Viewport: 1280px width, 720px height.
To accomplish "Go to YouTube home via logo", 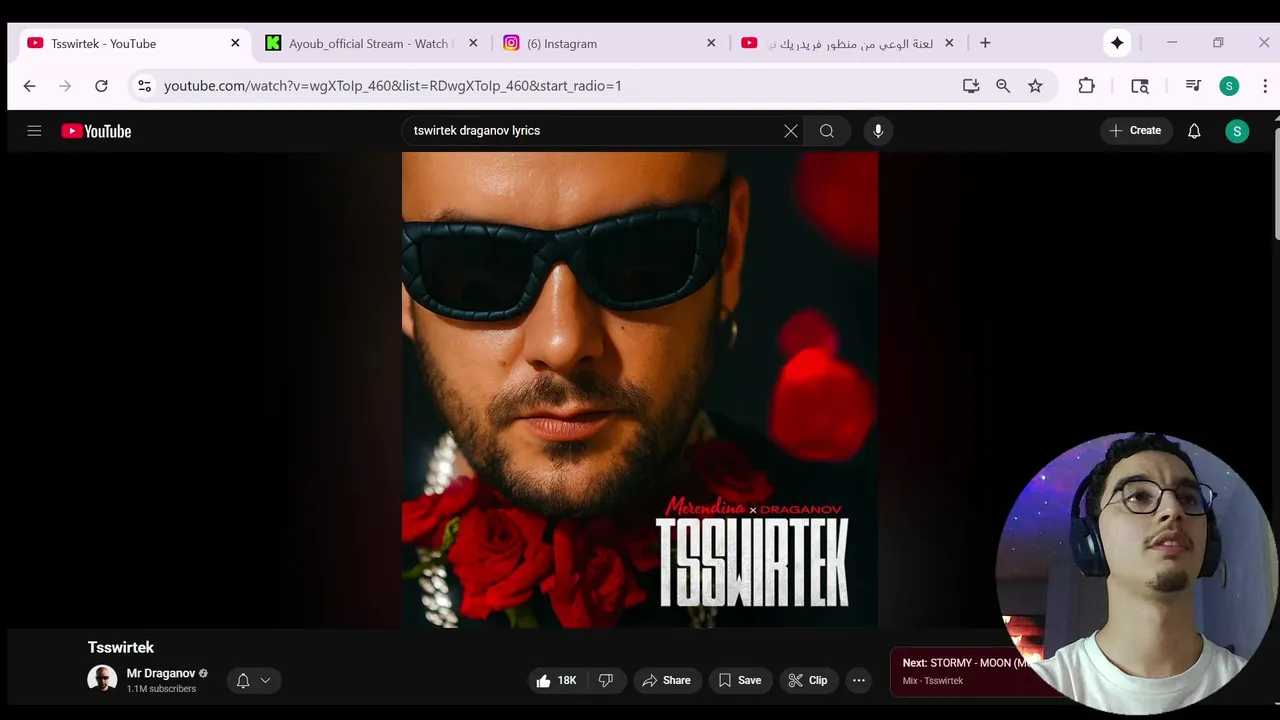I will click(x=96, y=131).
